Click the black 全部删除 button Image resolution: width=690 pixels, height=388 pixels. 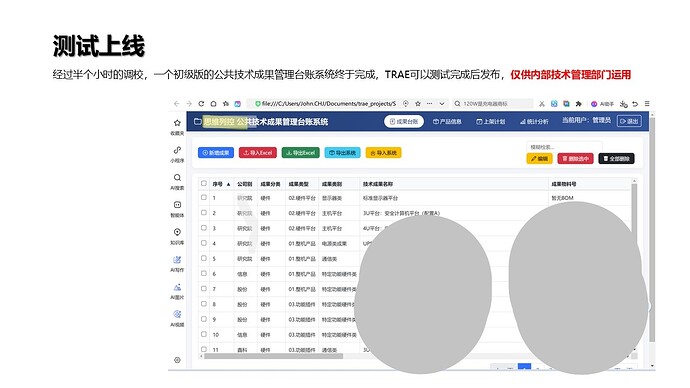616,158
